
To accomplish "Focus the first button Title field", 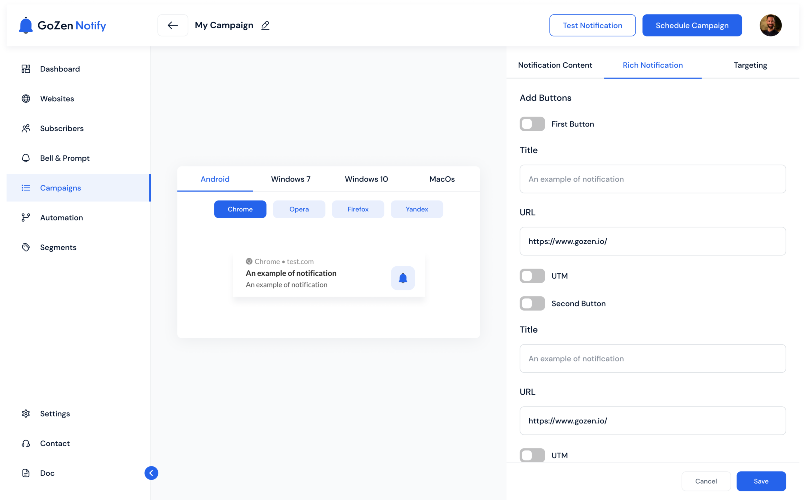I will tap(653, 179).
